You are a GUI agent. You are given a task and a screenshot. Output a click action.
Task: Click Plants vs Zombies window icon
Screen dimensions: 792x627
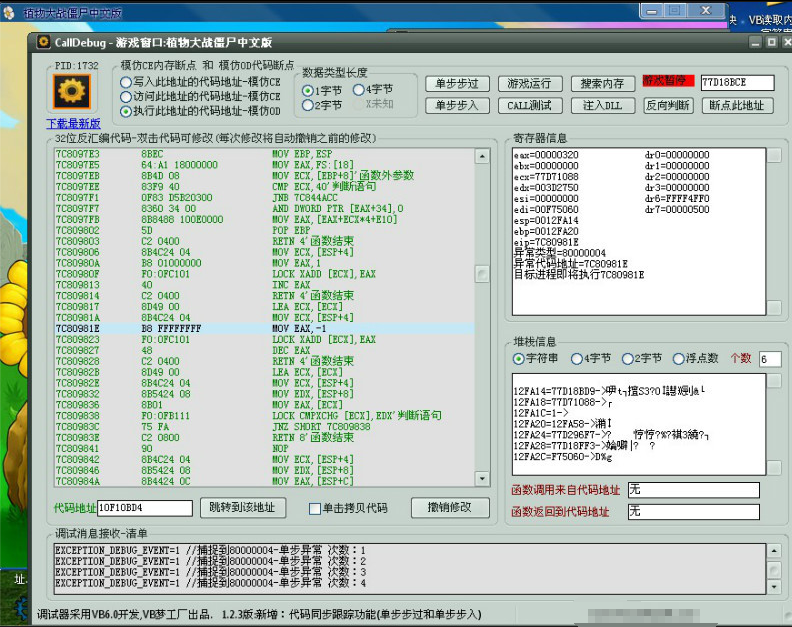click(x=9, y=12)
